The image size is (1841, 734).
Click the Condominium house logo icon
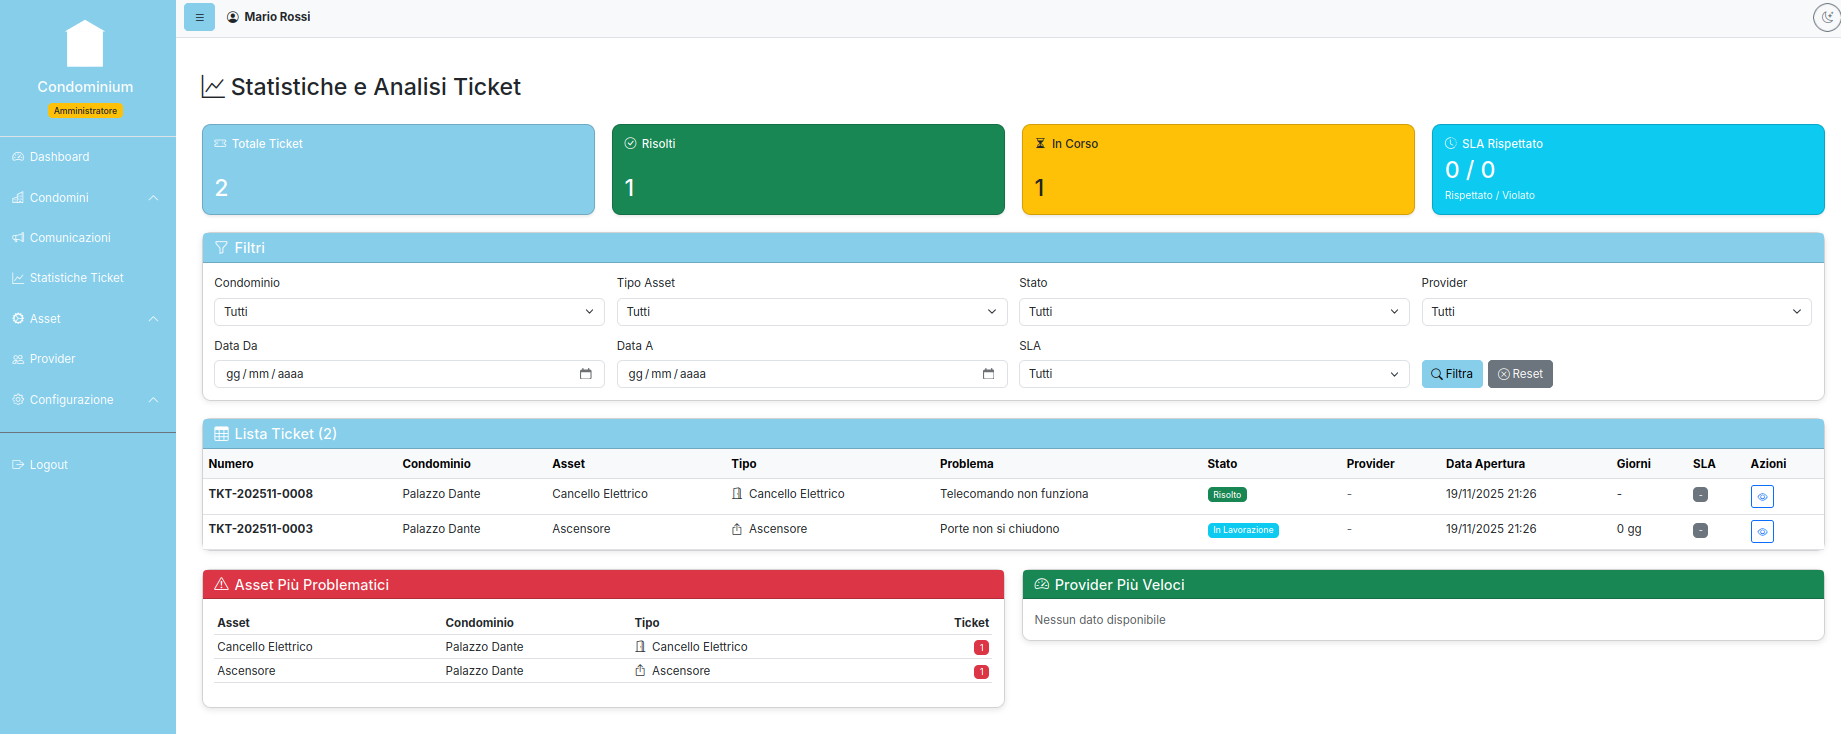(x=85, y=45)
